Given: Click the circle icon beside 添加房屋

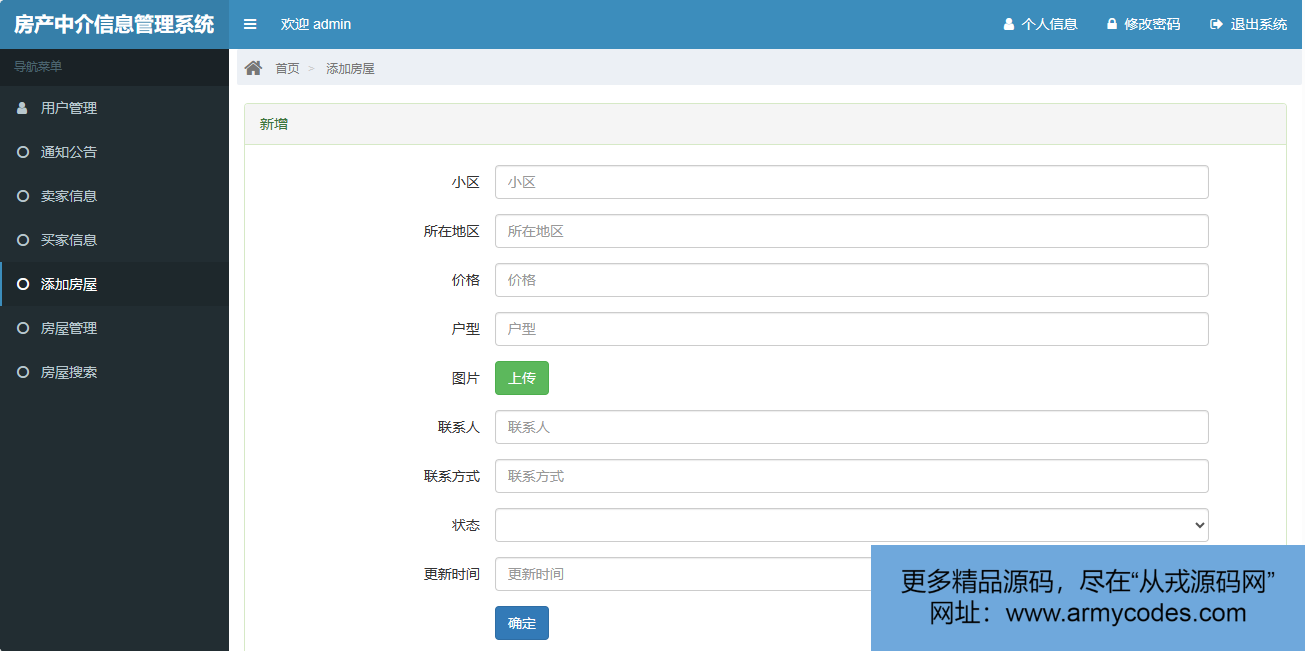Looking at the screenshot, I should [x=23, y=284].
